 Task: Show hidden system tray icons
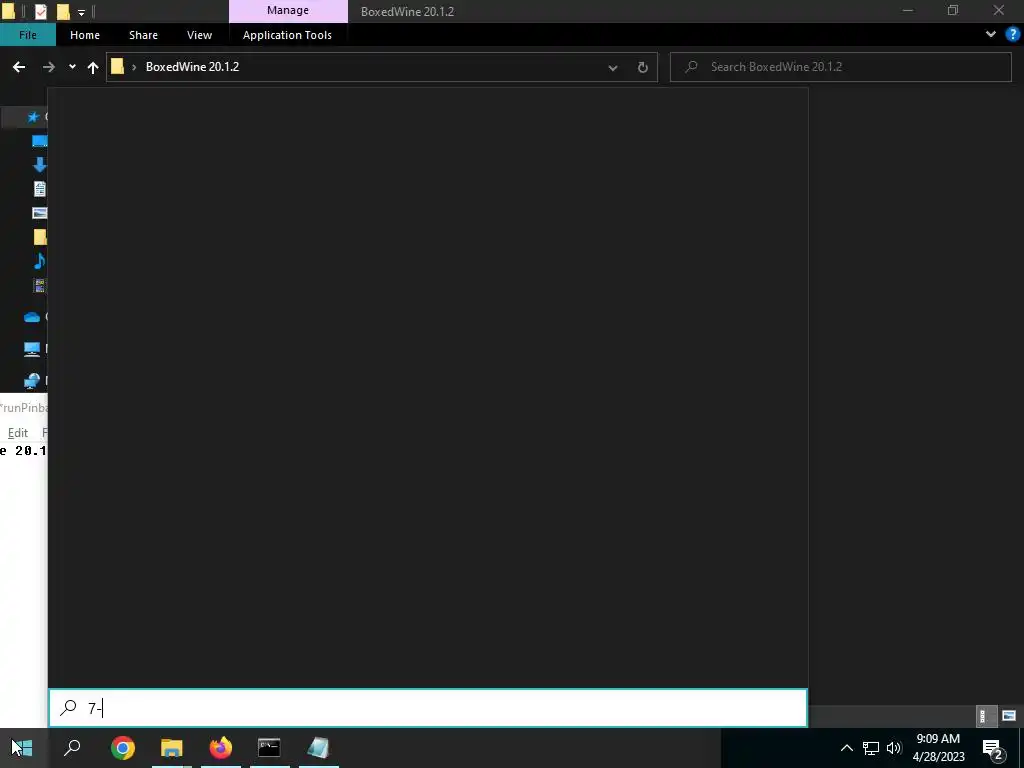point(846,748)
